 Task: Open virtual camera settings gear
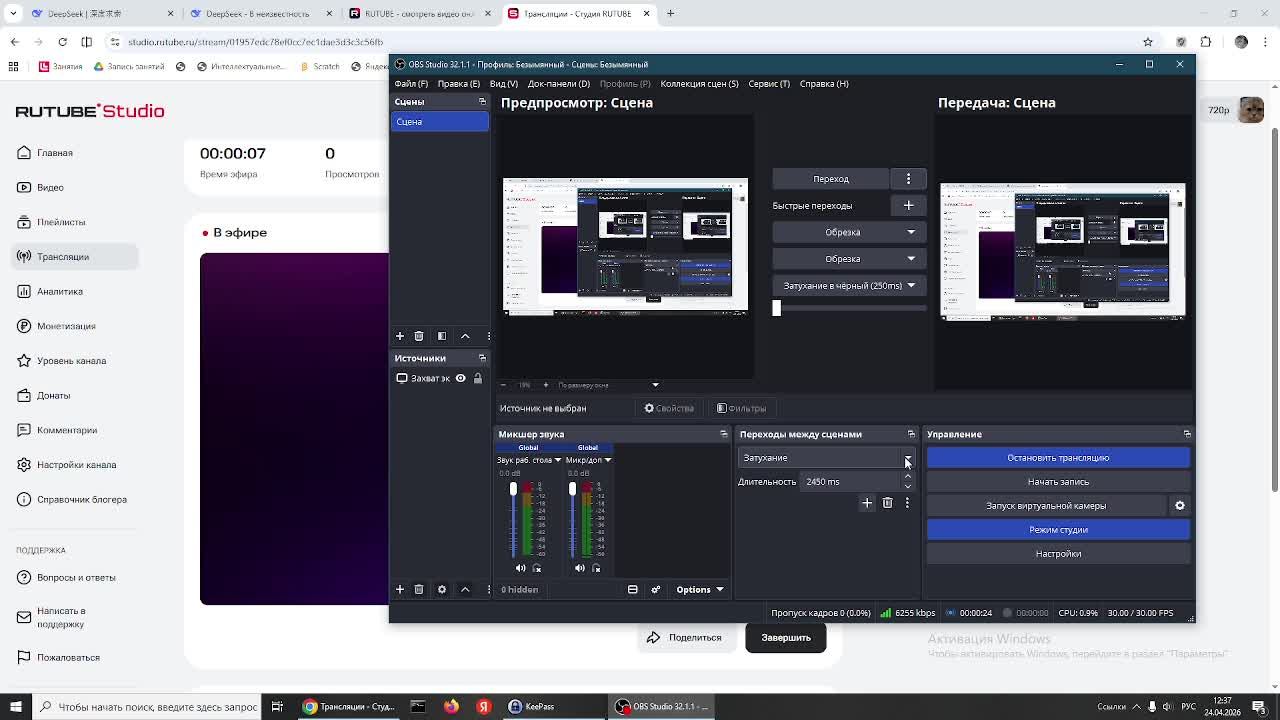tap(1180, 506)
